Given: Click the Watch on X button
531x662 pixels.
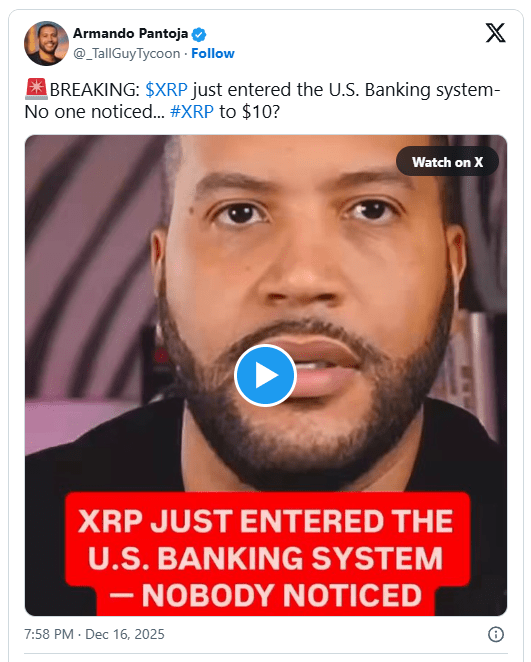Looking at the screenshot, I should tap(447, 162).
